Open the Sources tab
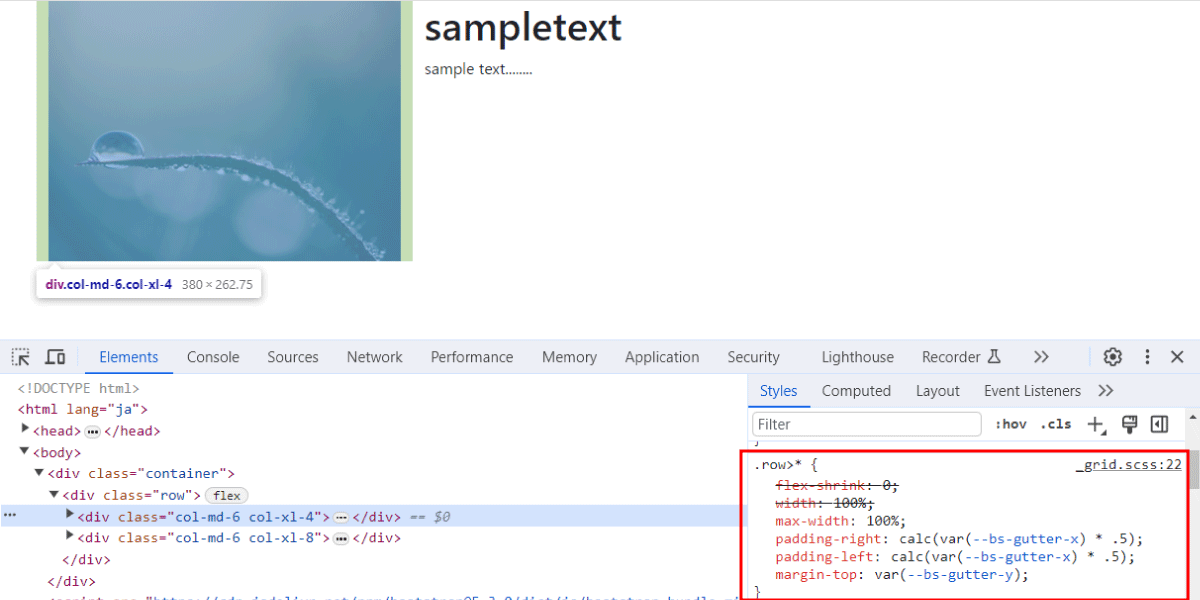Image resolution: width=1200 pixels, height=600 pixels. coord(293,357)
